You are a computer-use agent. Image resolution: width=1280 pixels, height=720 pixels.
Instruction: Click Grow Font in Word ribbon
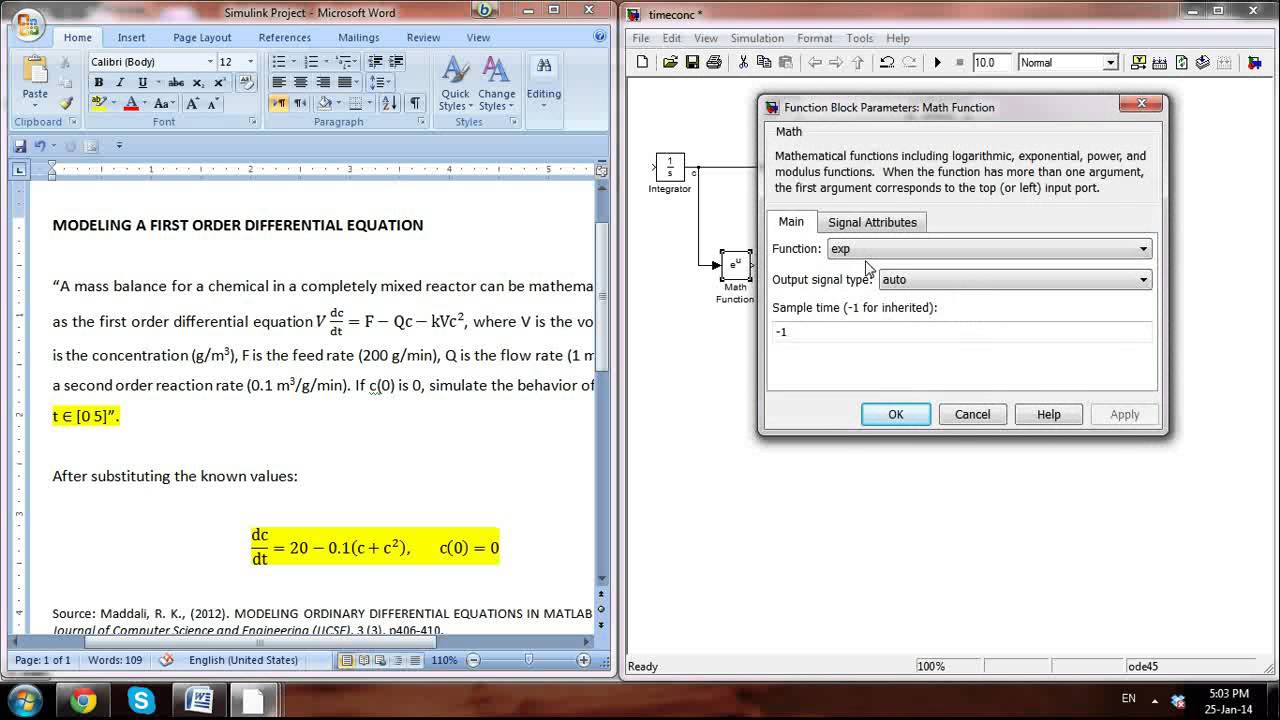pos(193,104)
